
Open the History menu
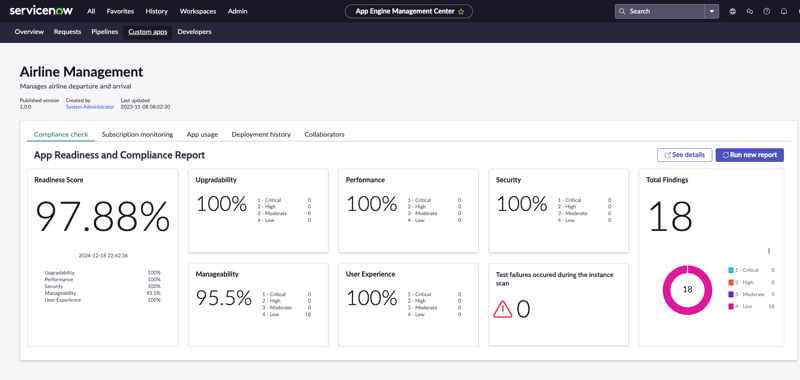(x=156, y=11)
